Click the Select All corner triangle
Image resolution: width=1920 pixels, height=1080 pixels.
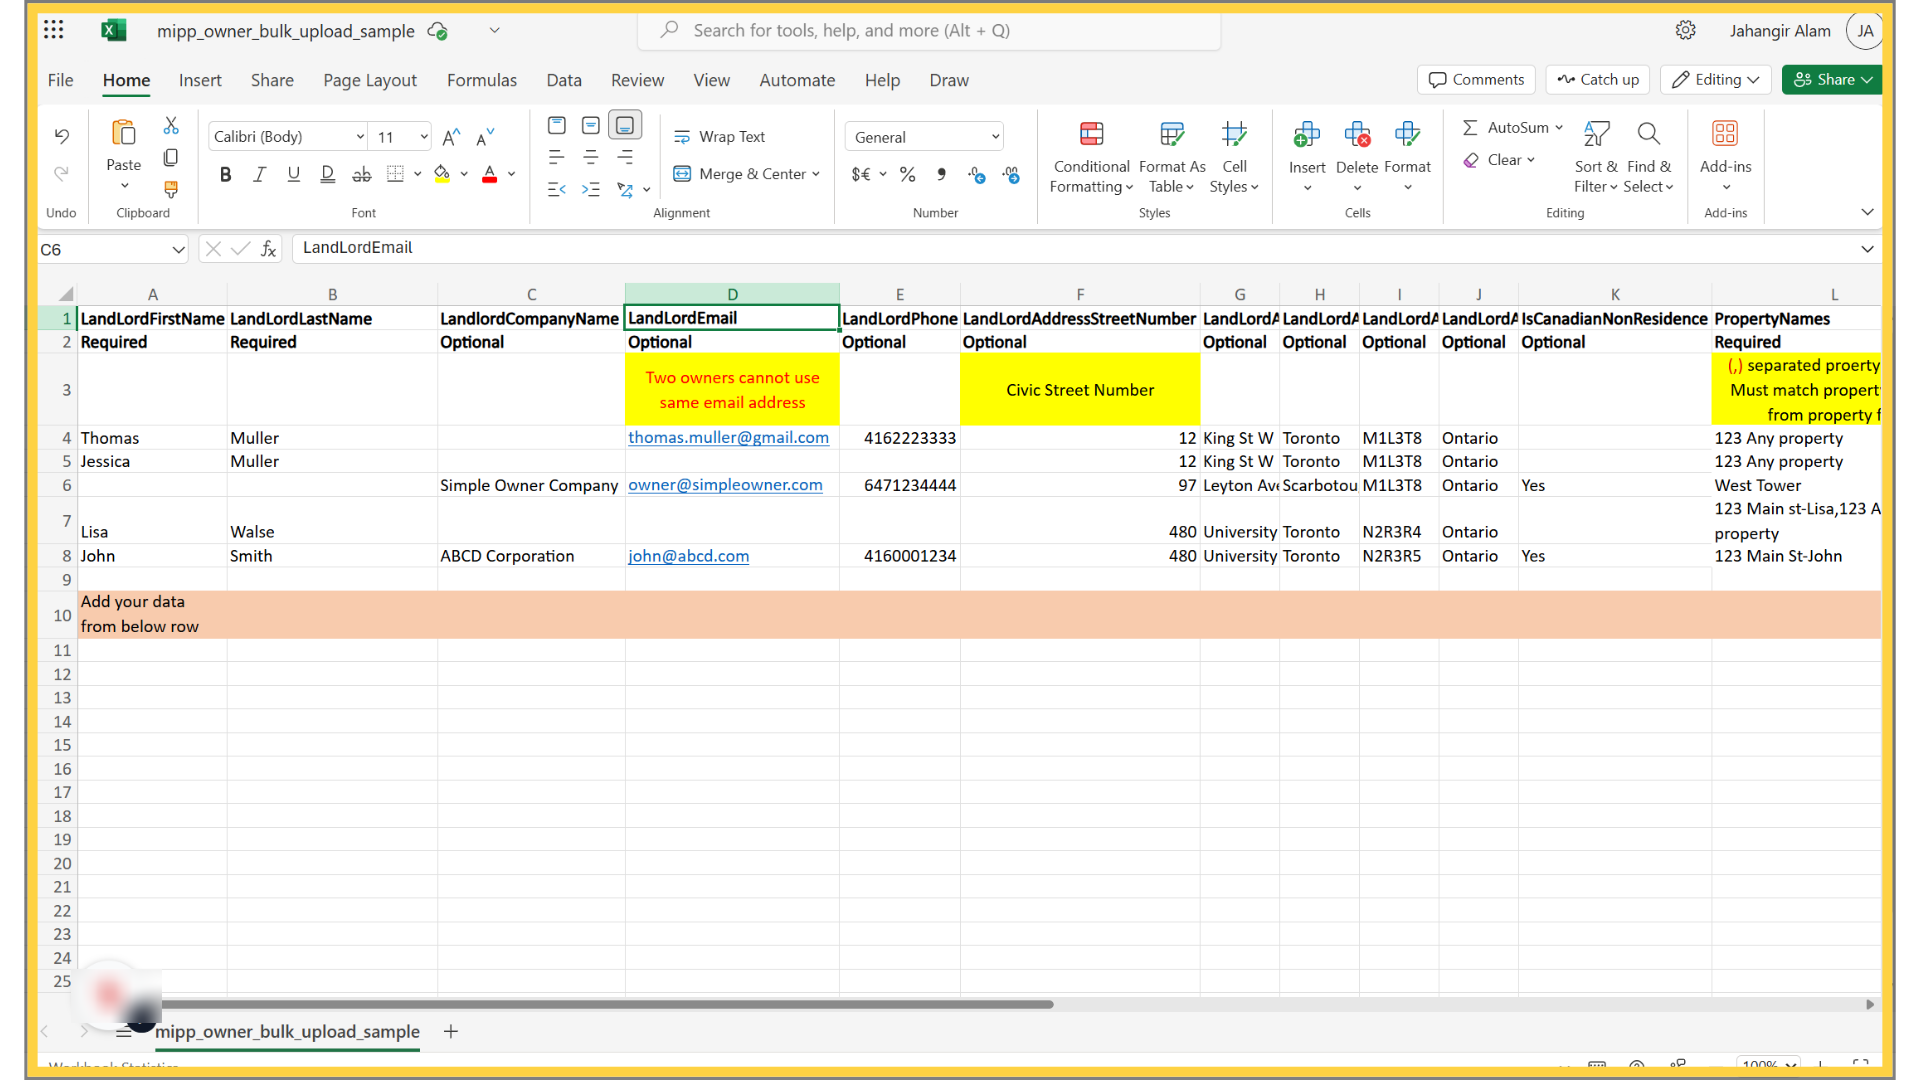click(x=66, y=294)
